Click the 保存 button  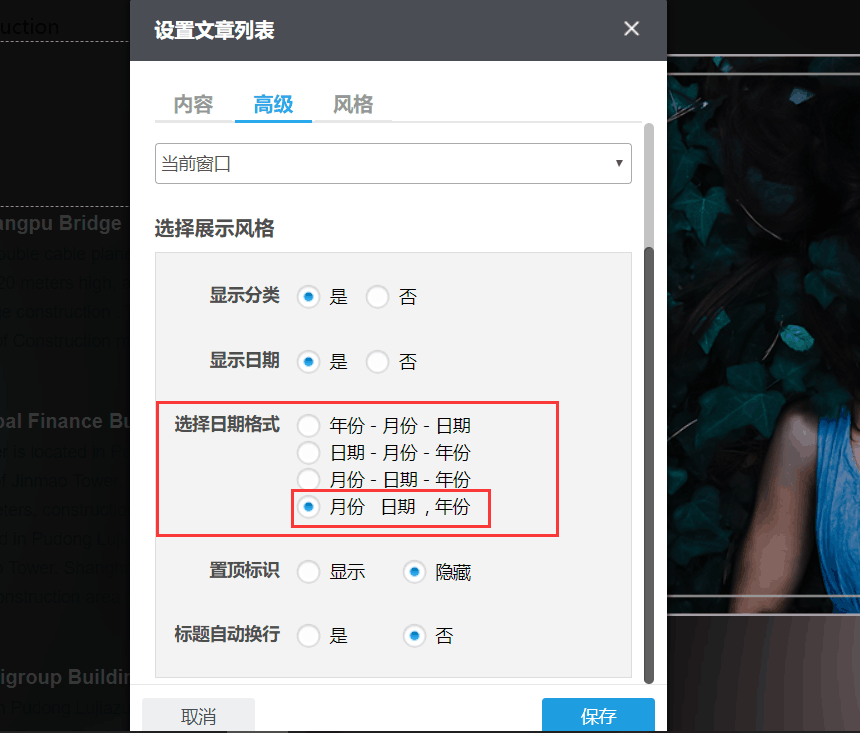(598, 716)
